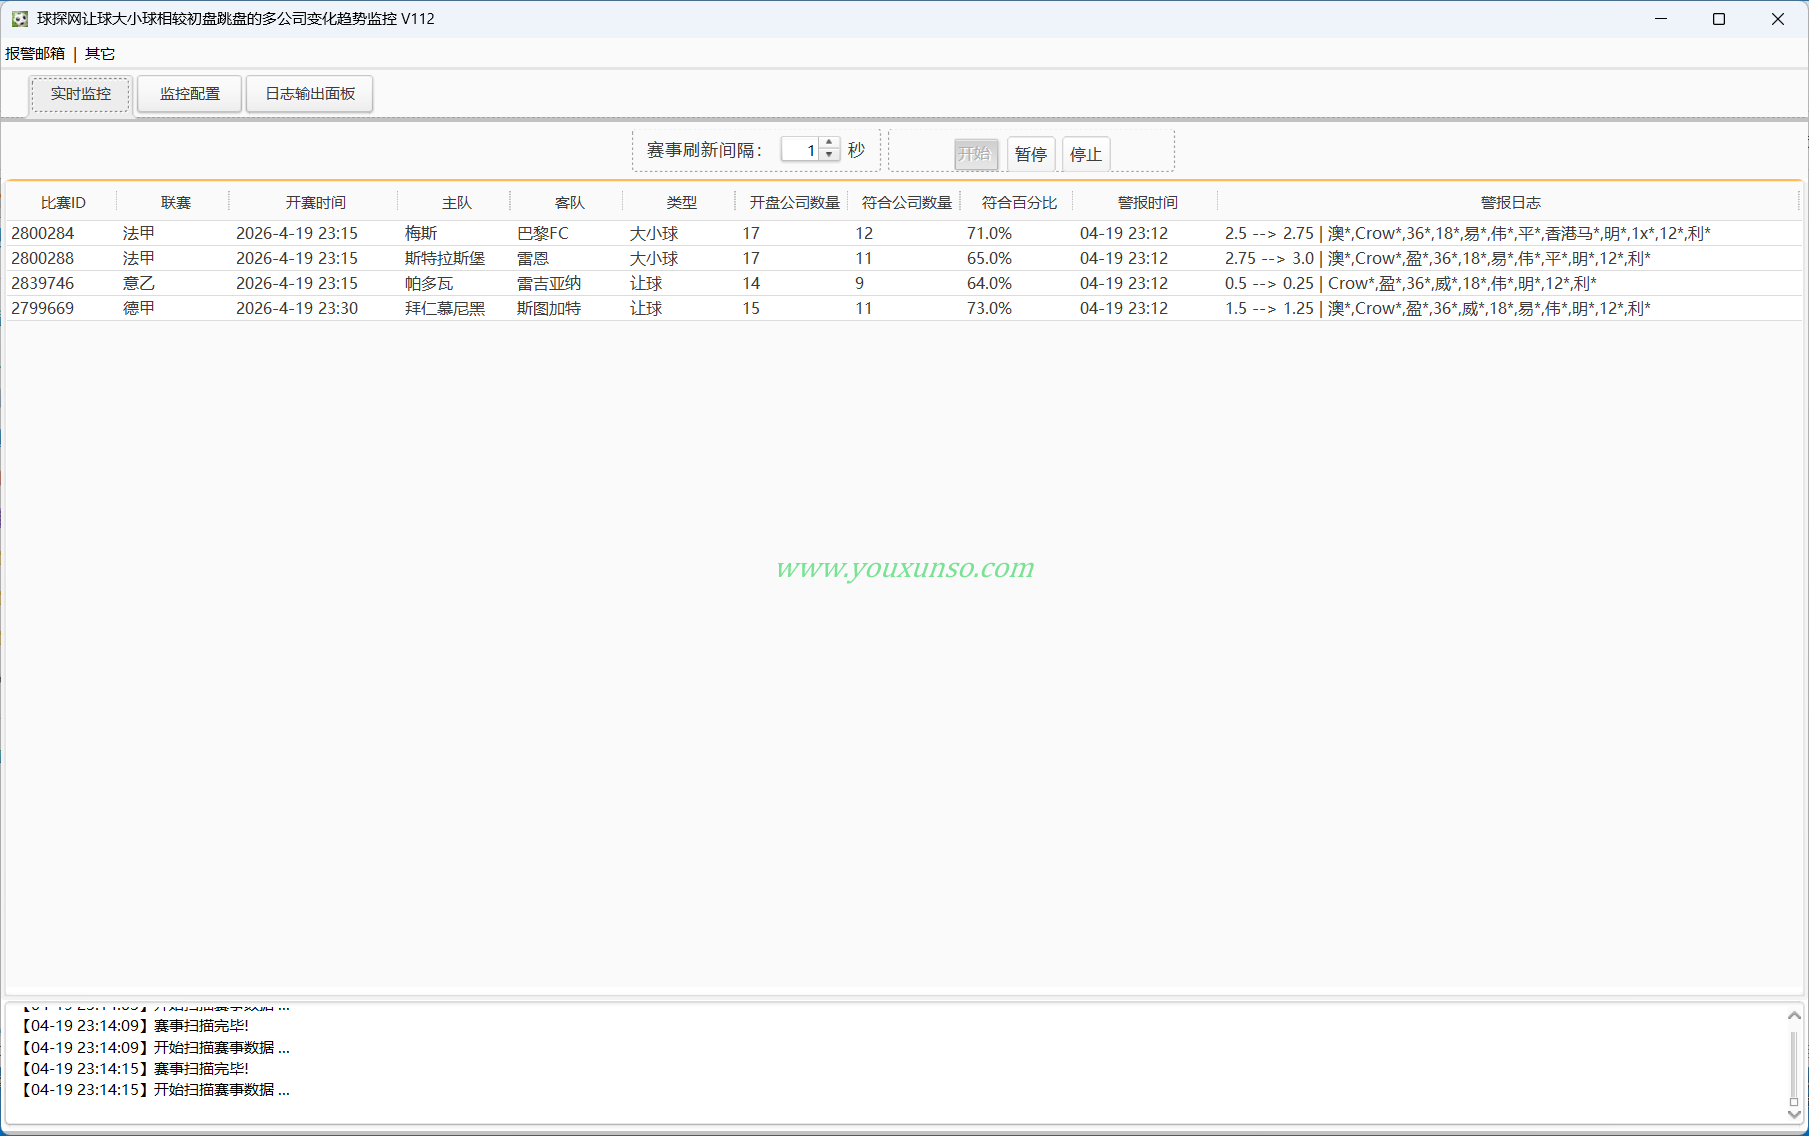The height and width of the screenshot is (1136, 1809).
Task: Click the 开始 button
Action: click(975, 154)
